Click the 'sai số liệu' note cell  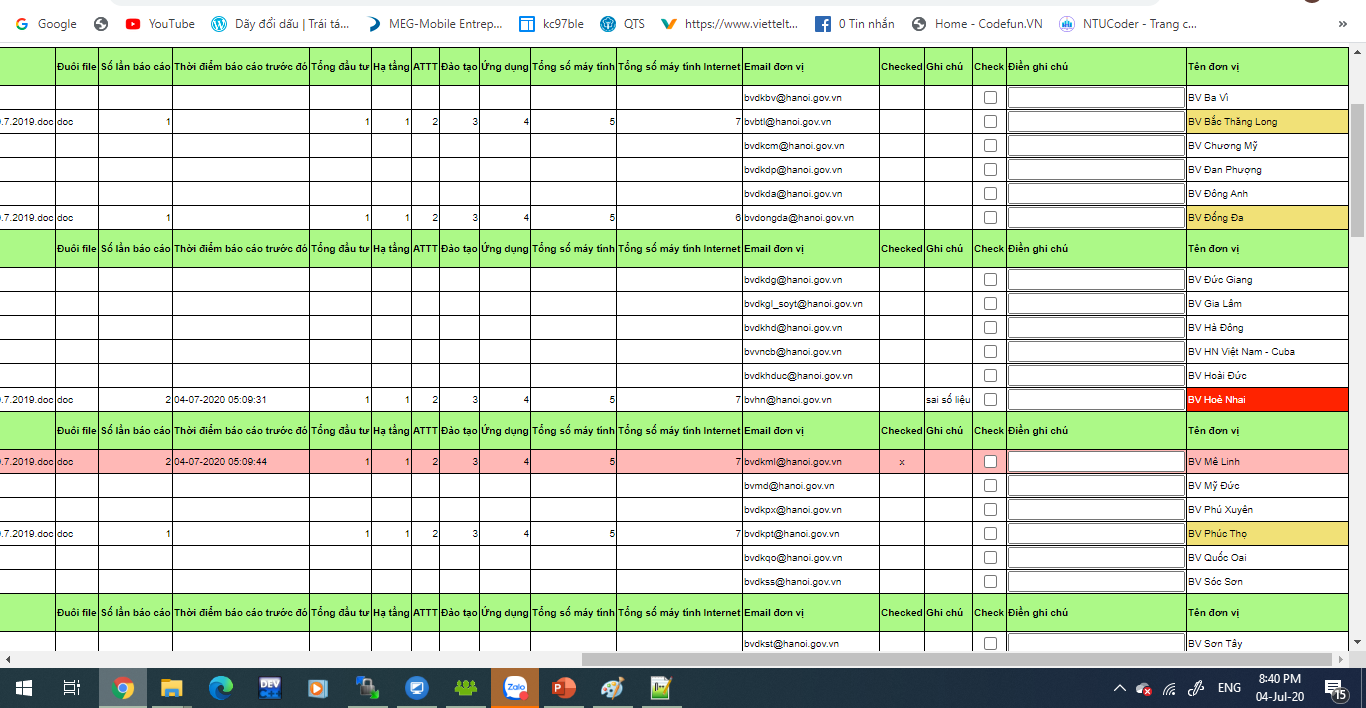click(x=948, y=400)
